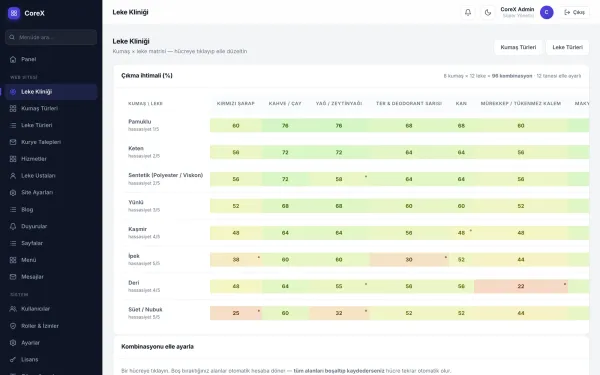Click the Kurye Talepleri envelope icon
Viewport: 600px width, 375px height.
point(13,142)
